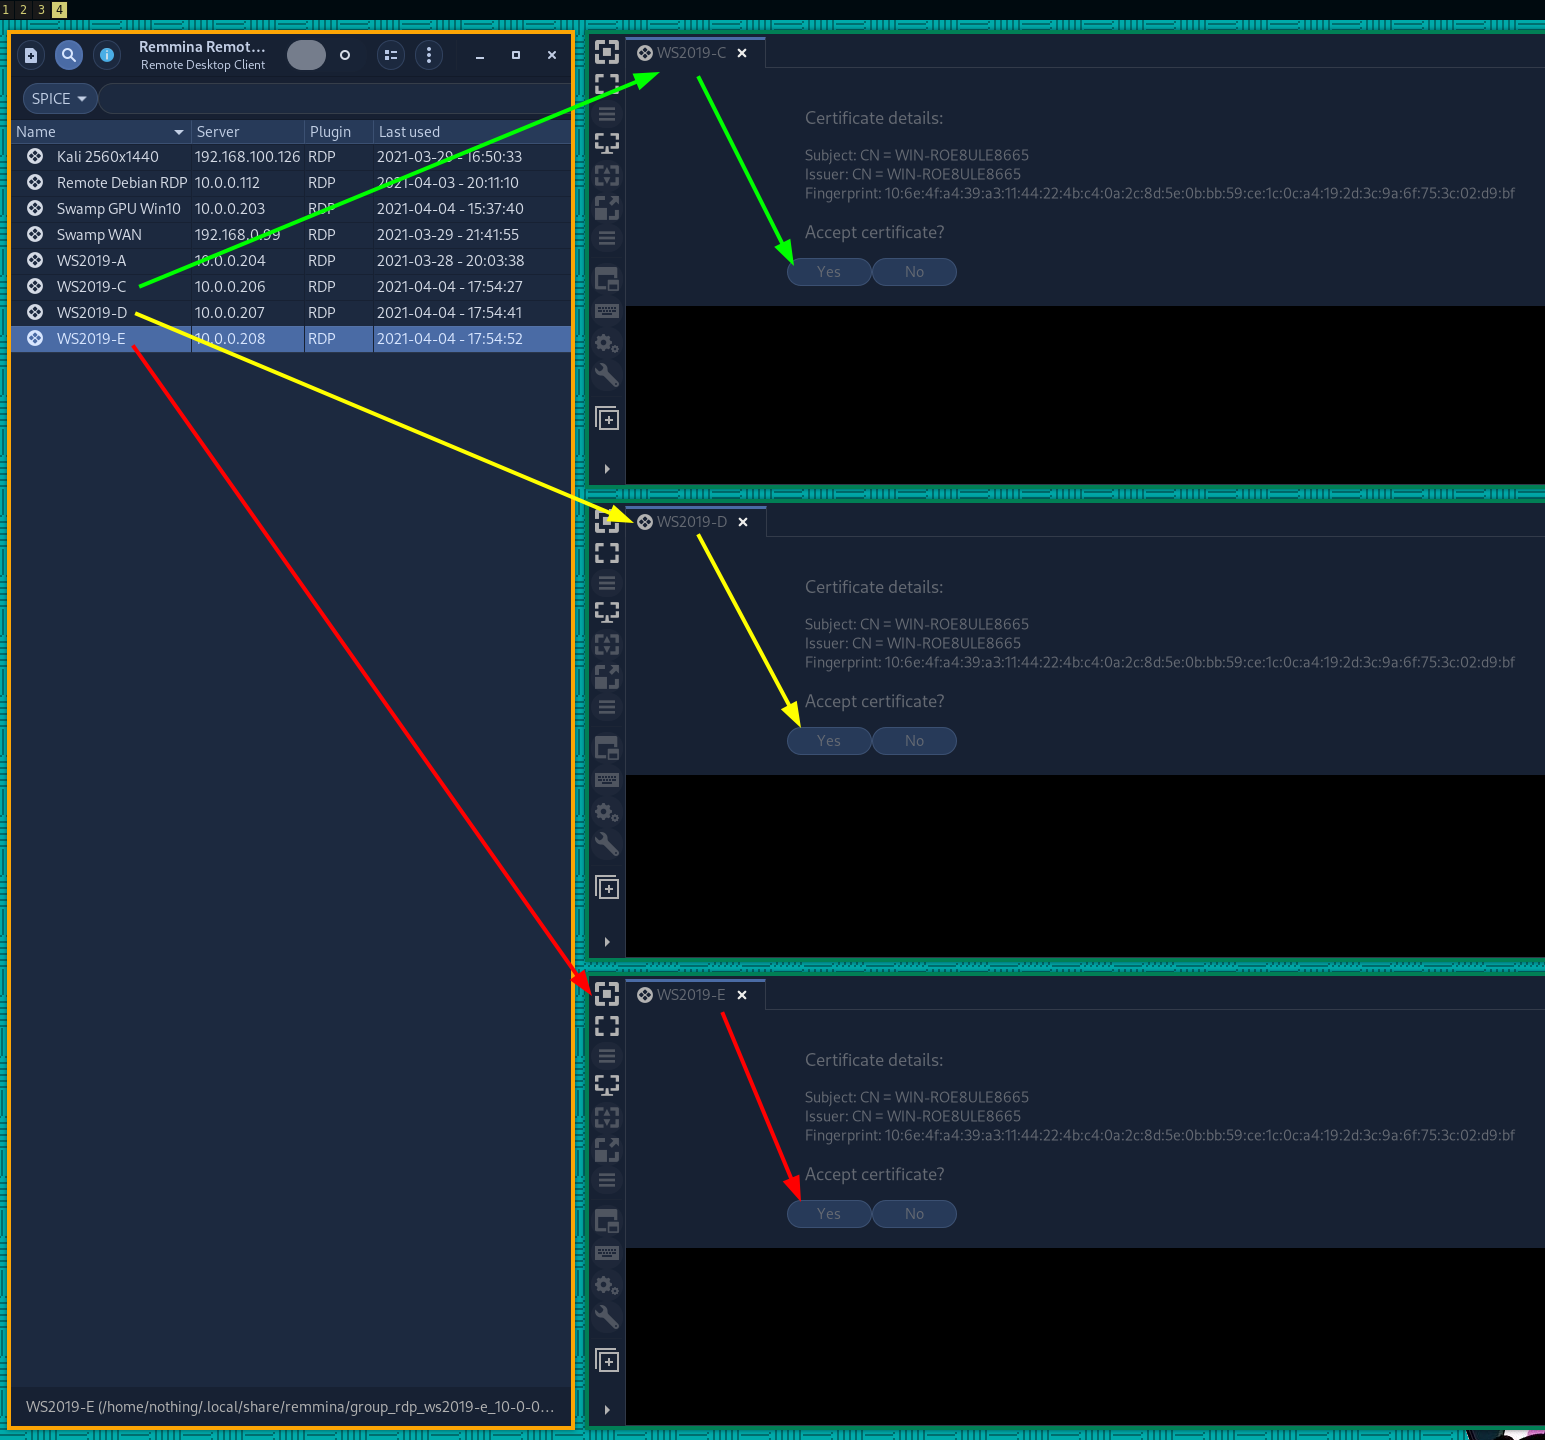Image resolution: width=1545 pixels, height=1440 pixels.
Task: Click the Name column sort arrow
Action: 179,132
